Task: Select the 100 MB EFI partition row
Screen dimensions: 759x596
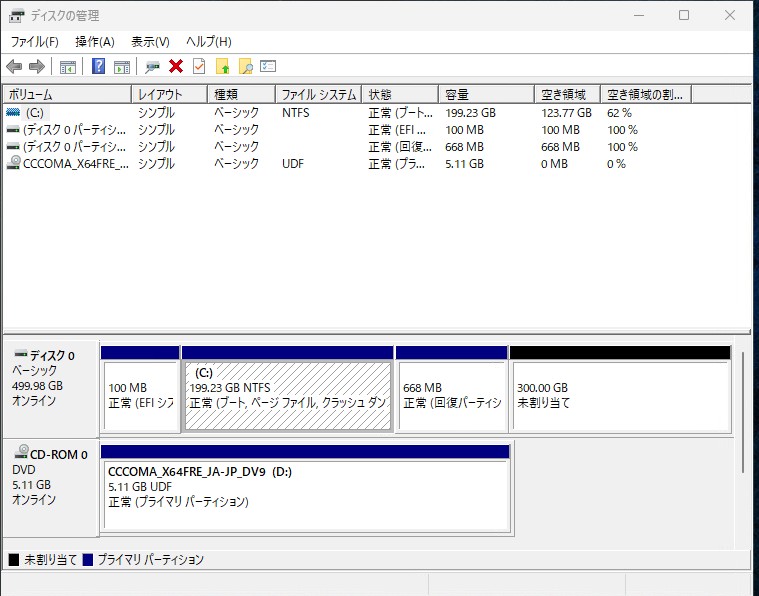Action: 348,130
